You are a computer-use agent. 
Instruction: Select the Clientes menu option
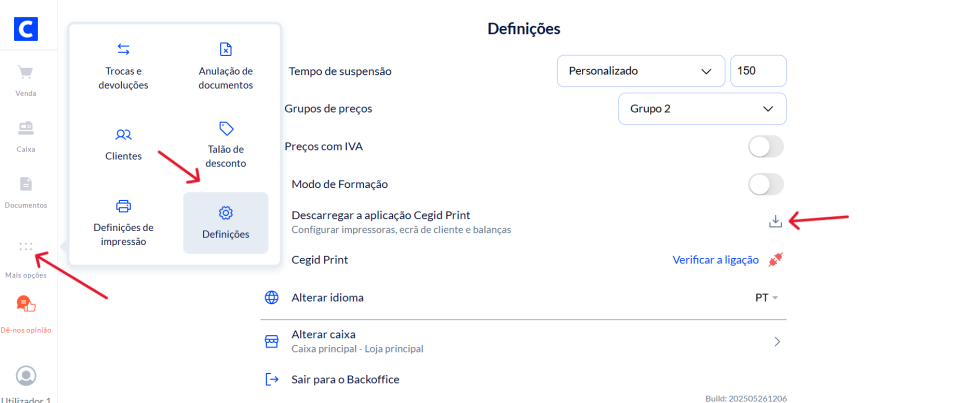pyautogui.click(x=123, y=144)
